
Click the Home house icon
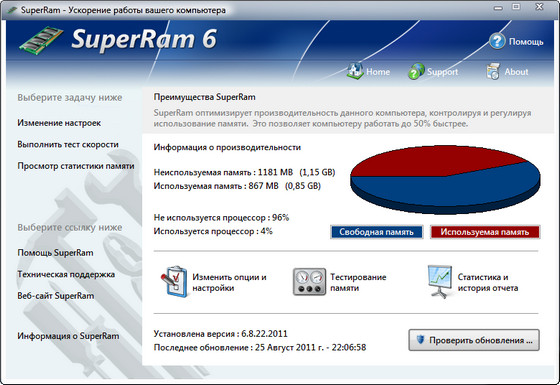click(x=355, y=71)
